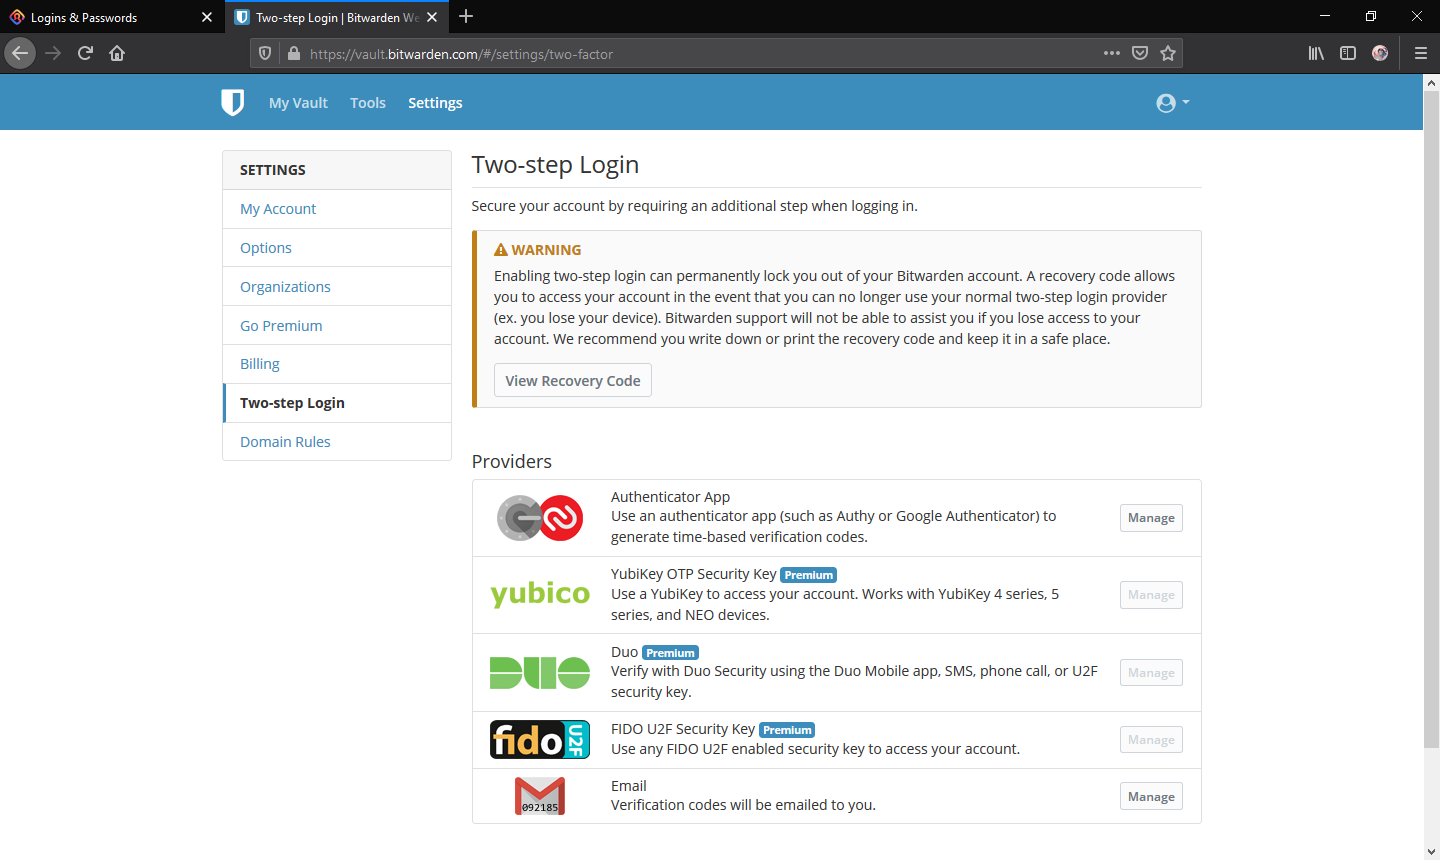Screen dimensions: 1440x860
Task: Click the Authenticator App logo
Action: [x=540, y=518]
